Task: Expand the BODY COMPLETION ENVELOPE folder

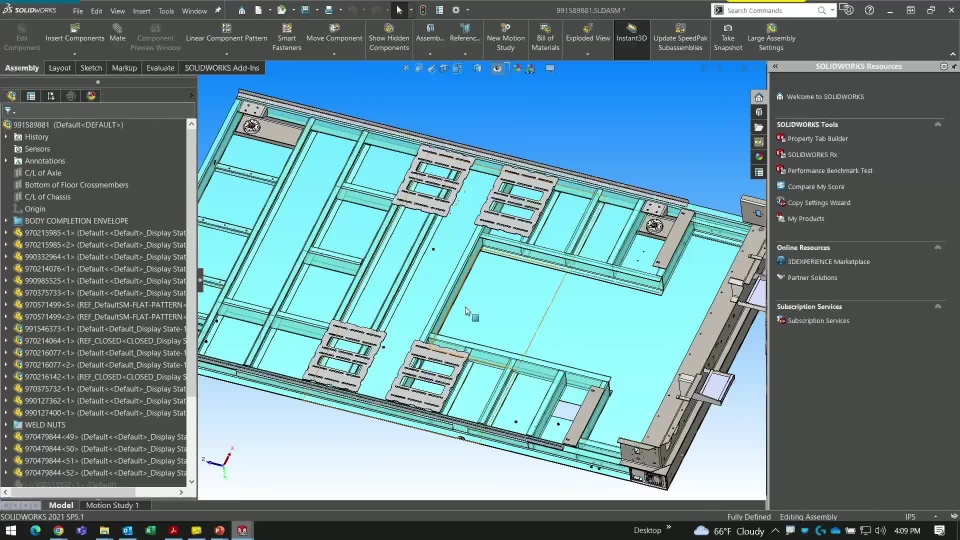Action: coord(6,221)
